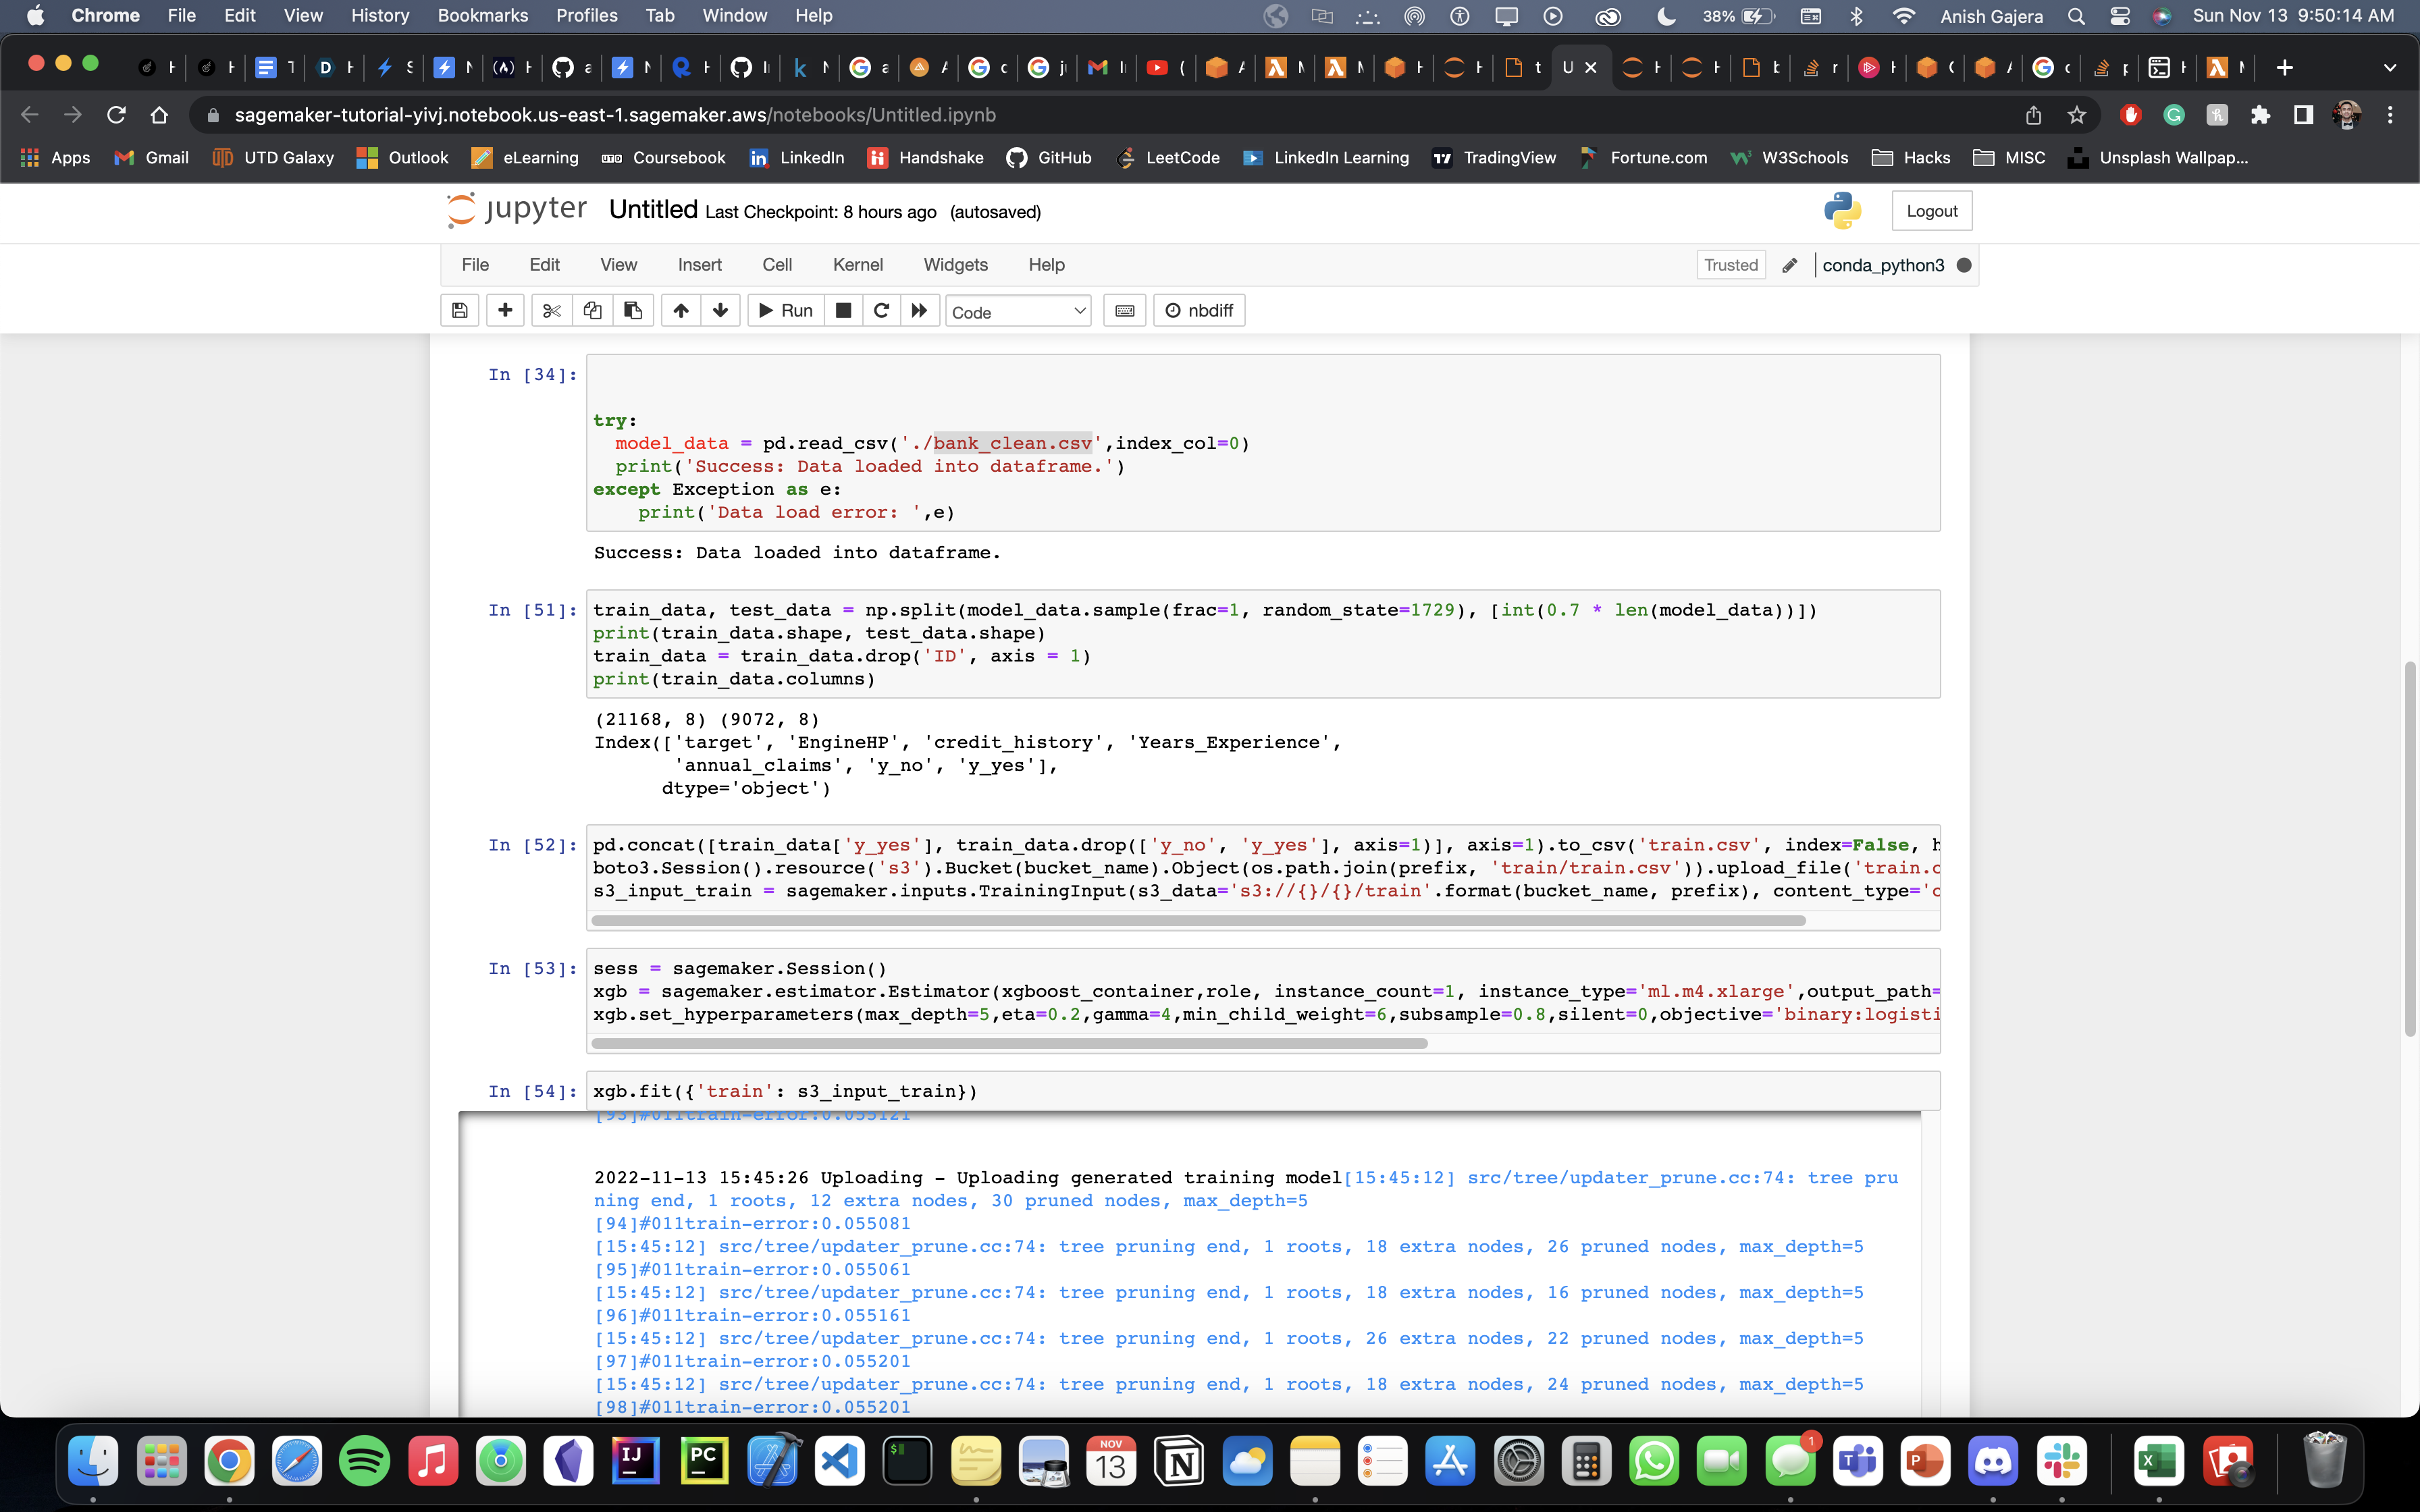2420x1512 pixels.
Task: Expand the Chrome tab search chevron
Action: point(2389,68)
